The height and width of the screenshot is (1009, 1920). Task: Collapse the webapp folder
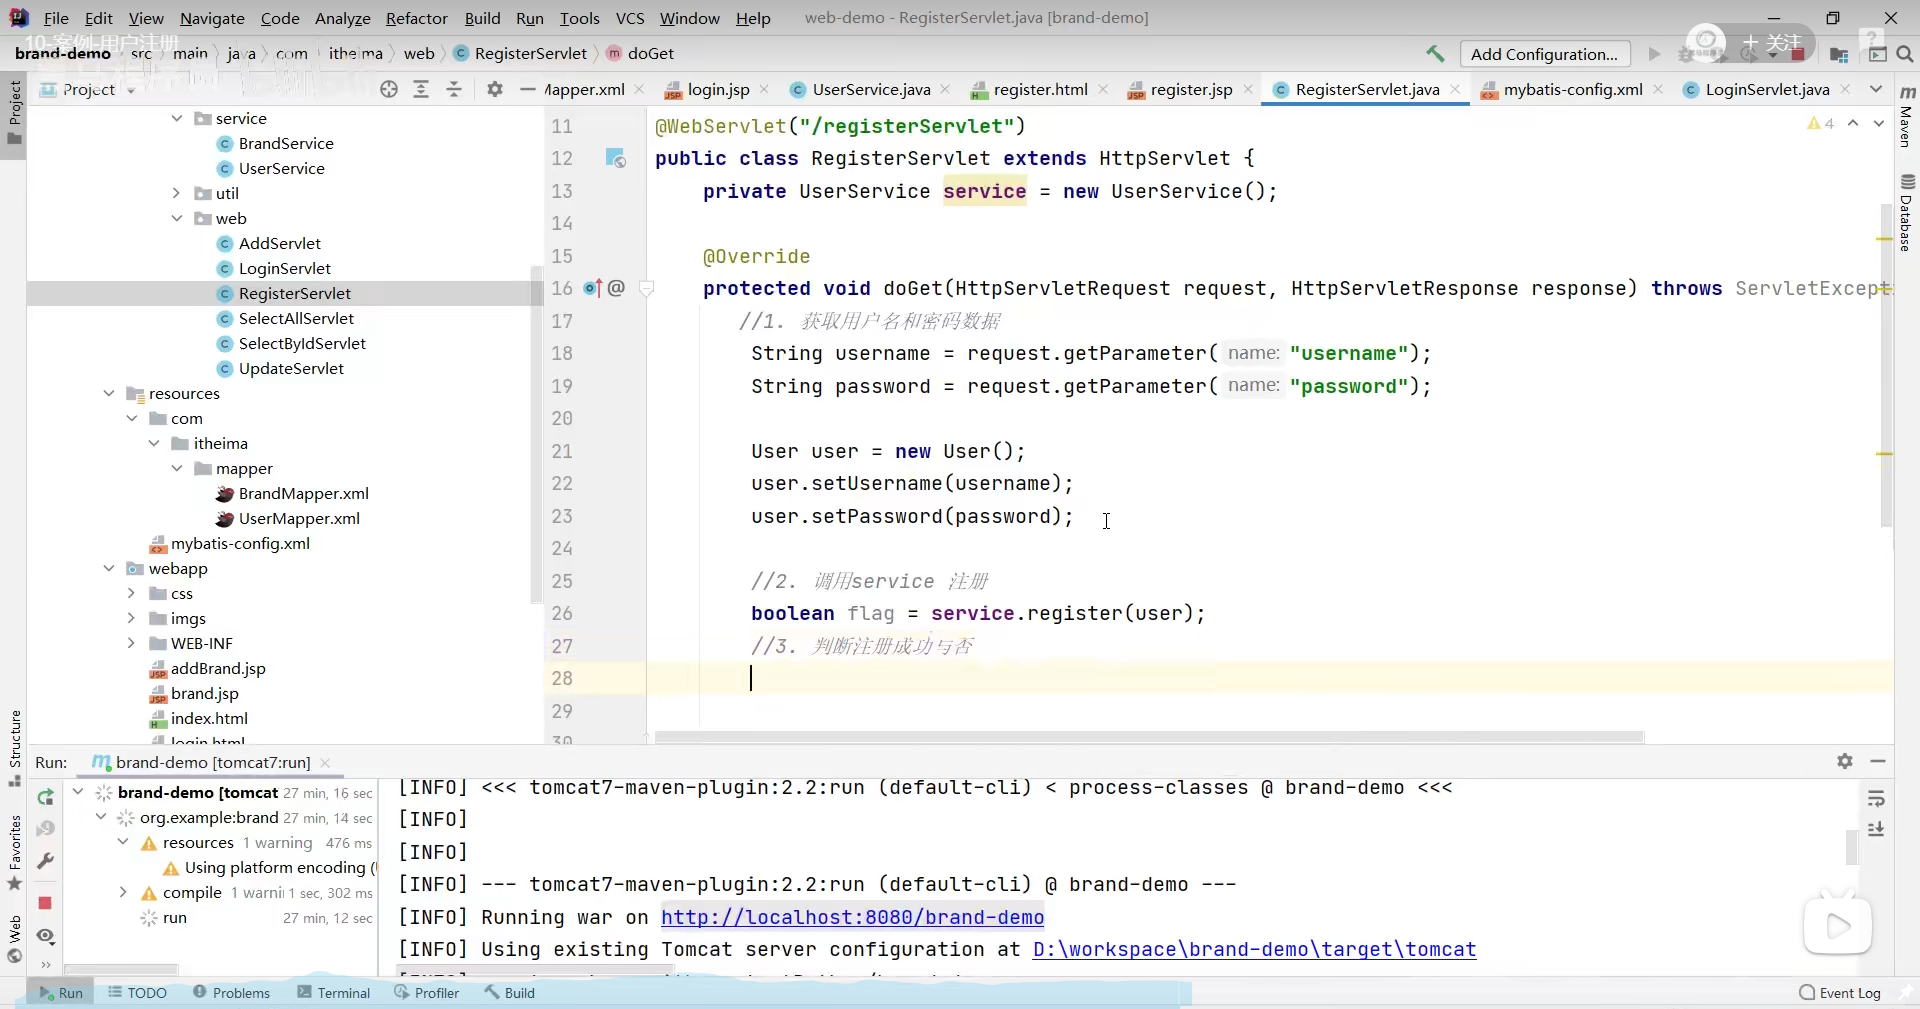109,568
